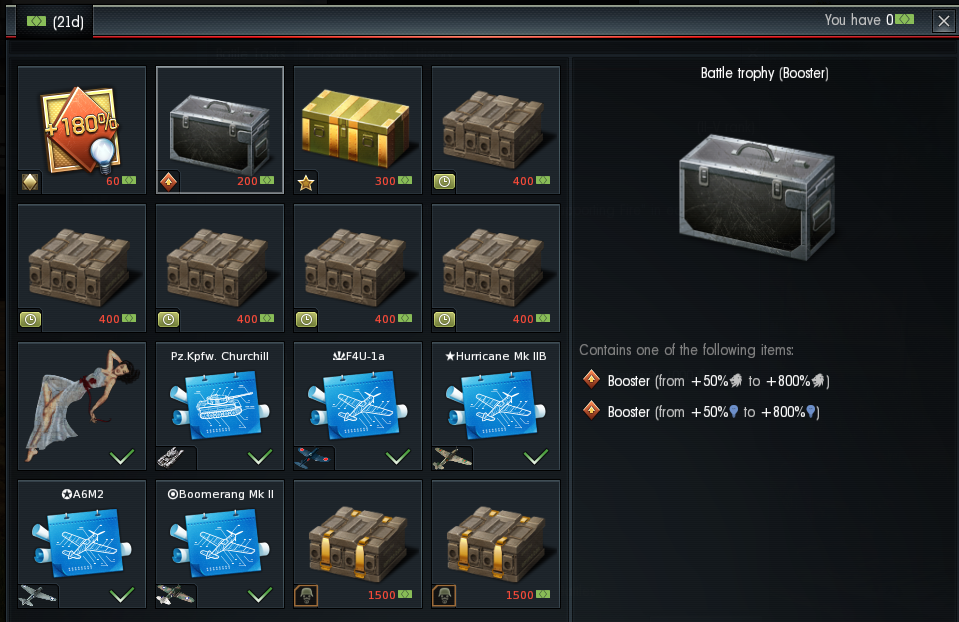Choose the F4U-1a aircraft blueprint
959x622 pixels.
(x=358, y=406)
